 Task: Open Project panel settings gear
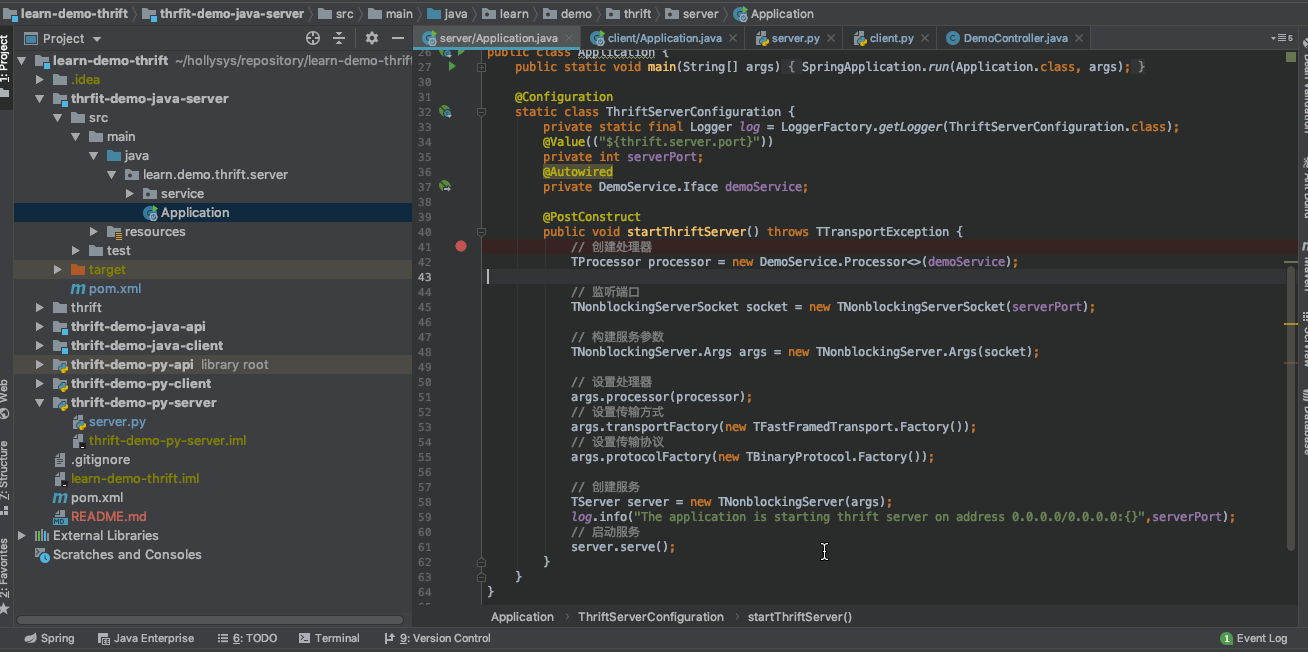372,38
